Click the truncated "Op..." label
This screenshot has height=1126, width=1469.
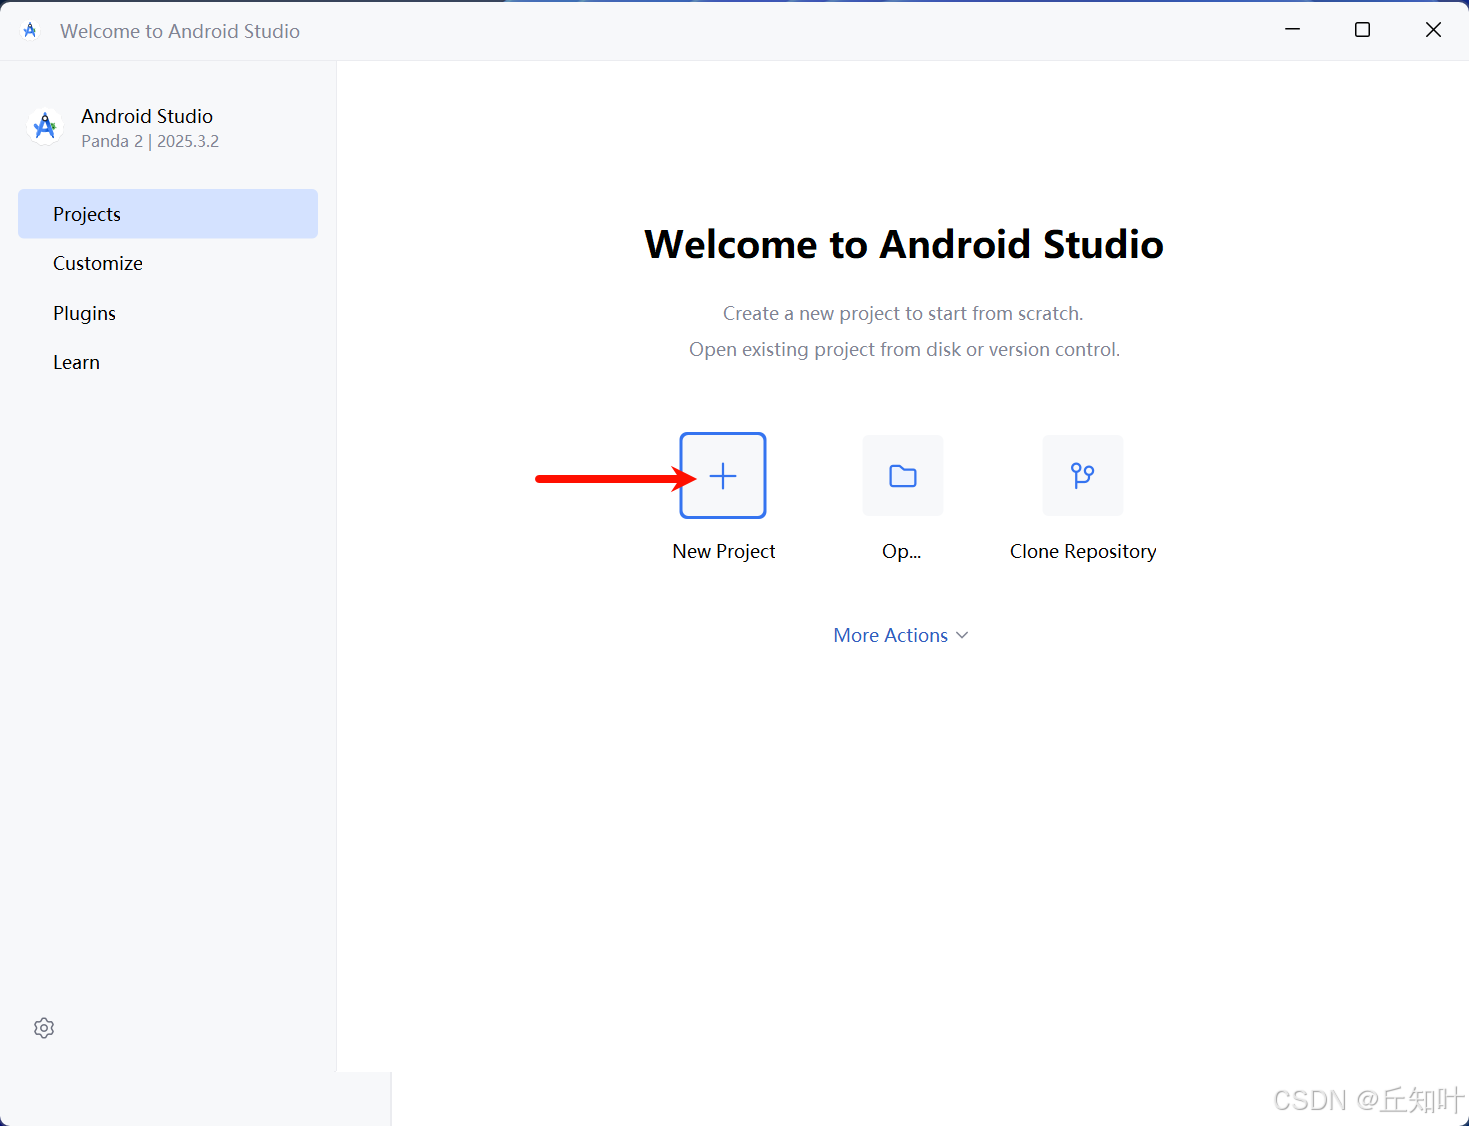coord(902,551)
